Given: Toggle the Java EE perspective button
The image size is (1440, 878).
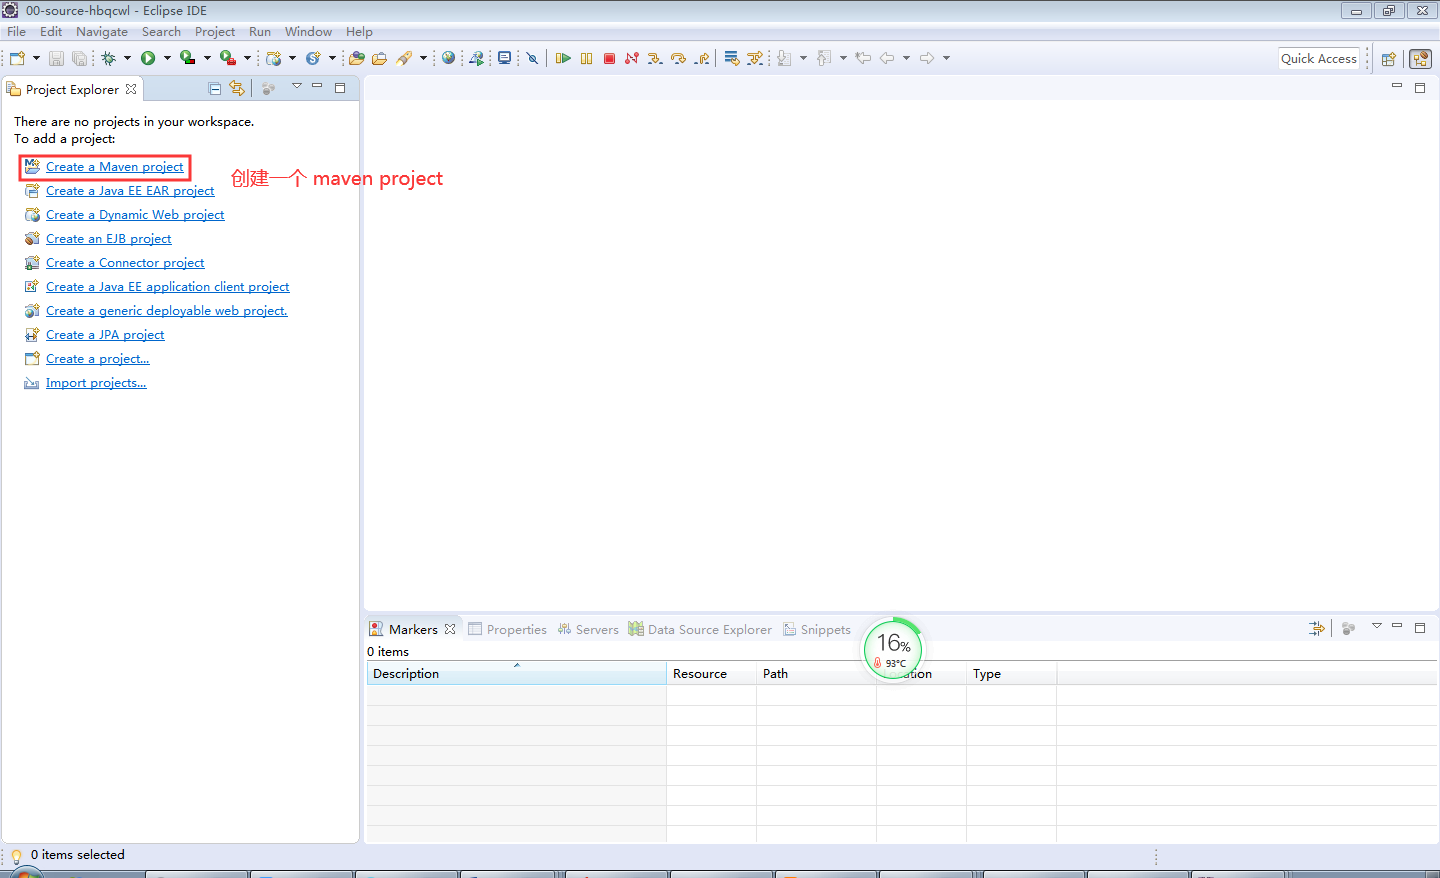Looking at the screenshot, I should pyautogui.click(x=1420, y=59).
